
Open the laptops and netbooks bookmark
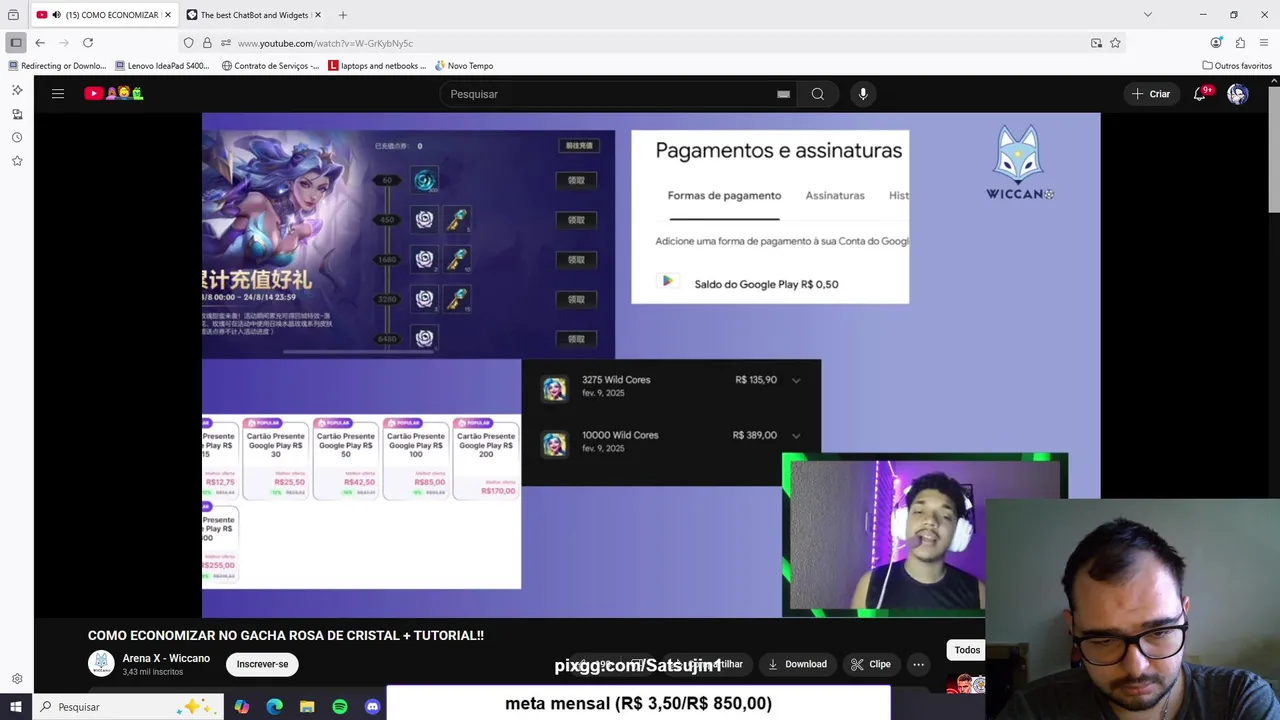click(377, 66)
